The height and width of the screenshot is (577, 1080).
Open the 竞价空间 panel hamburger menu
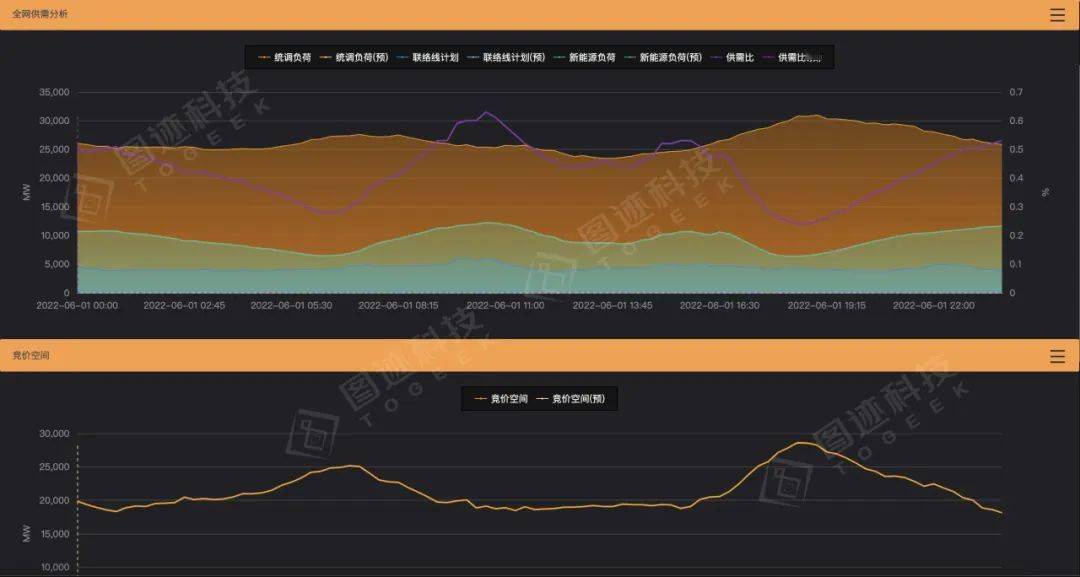coord(1057,355)
